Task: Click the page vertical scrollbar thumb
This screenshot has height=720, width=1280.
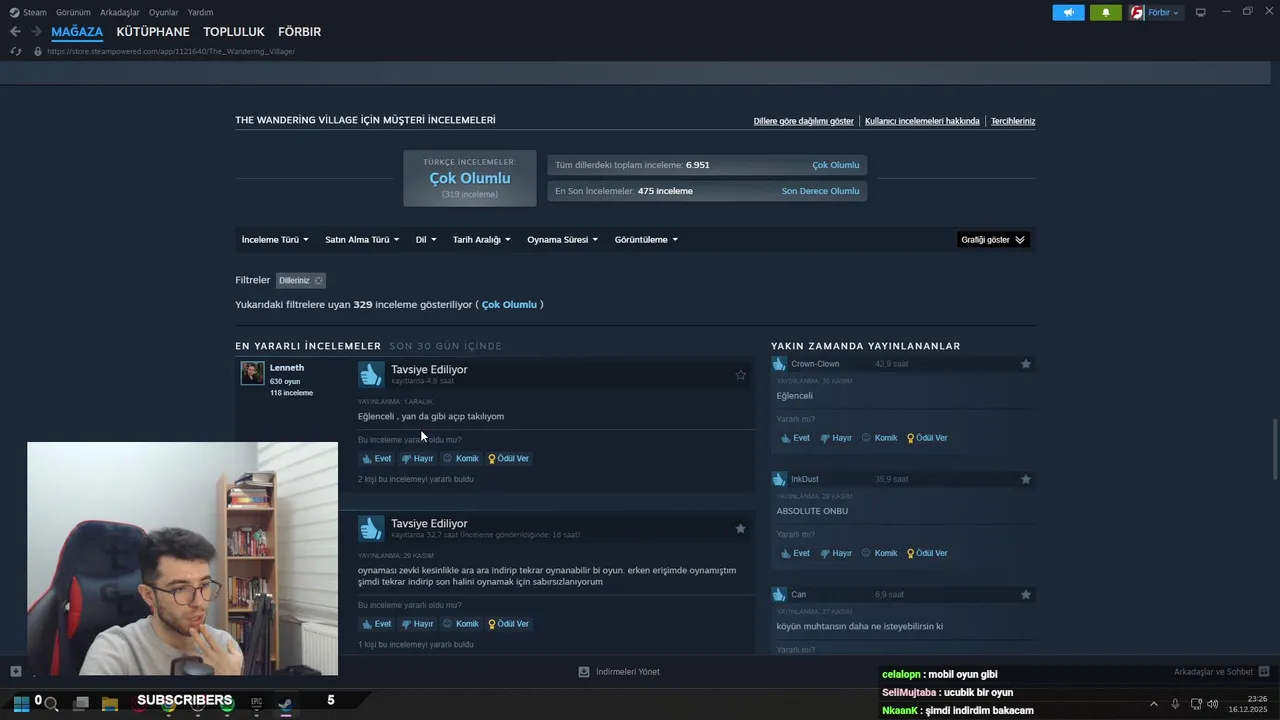Action: point(1274,450)
